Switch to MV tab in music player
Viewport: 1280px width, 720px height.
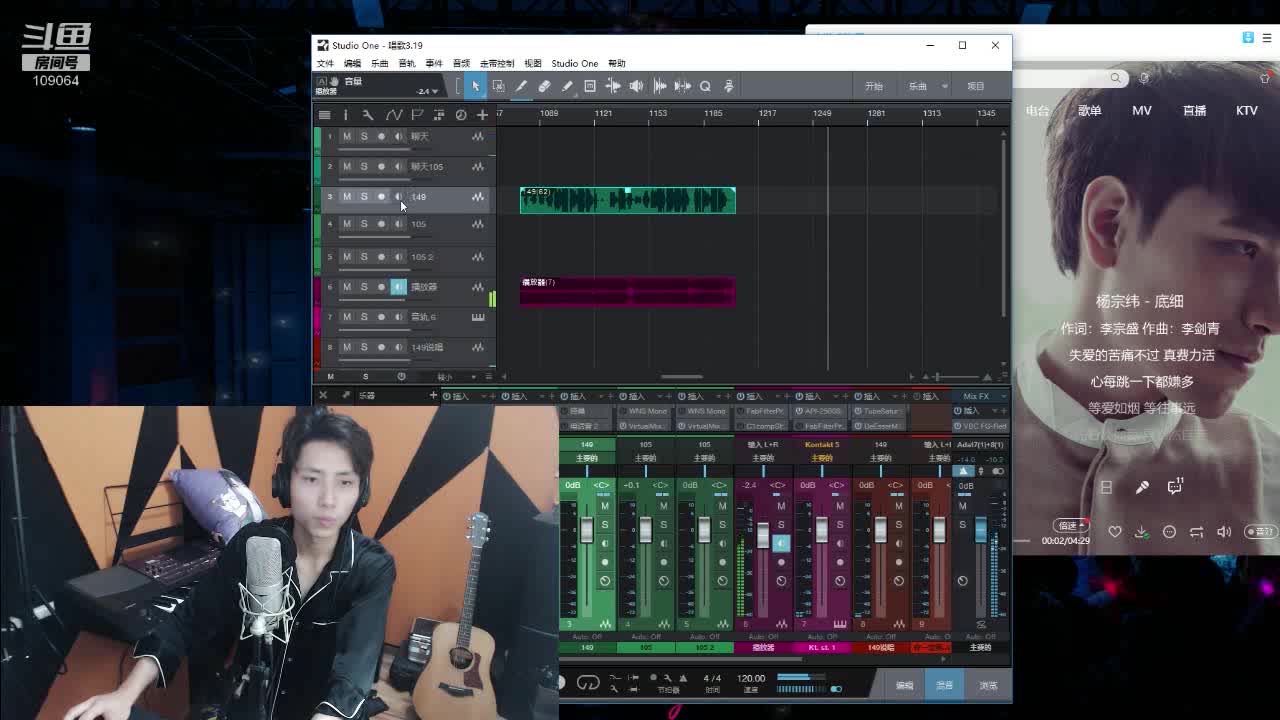click(x=1142, y=111)
